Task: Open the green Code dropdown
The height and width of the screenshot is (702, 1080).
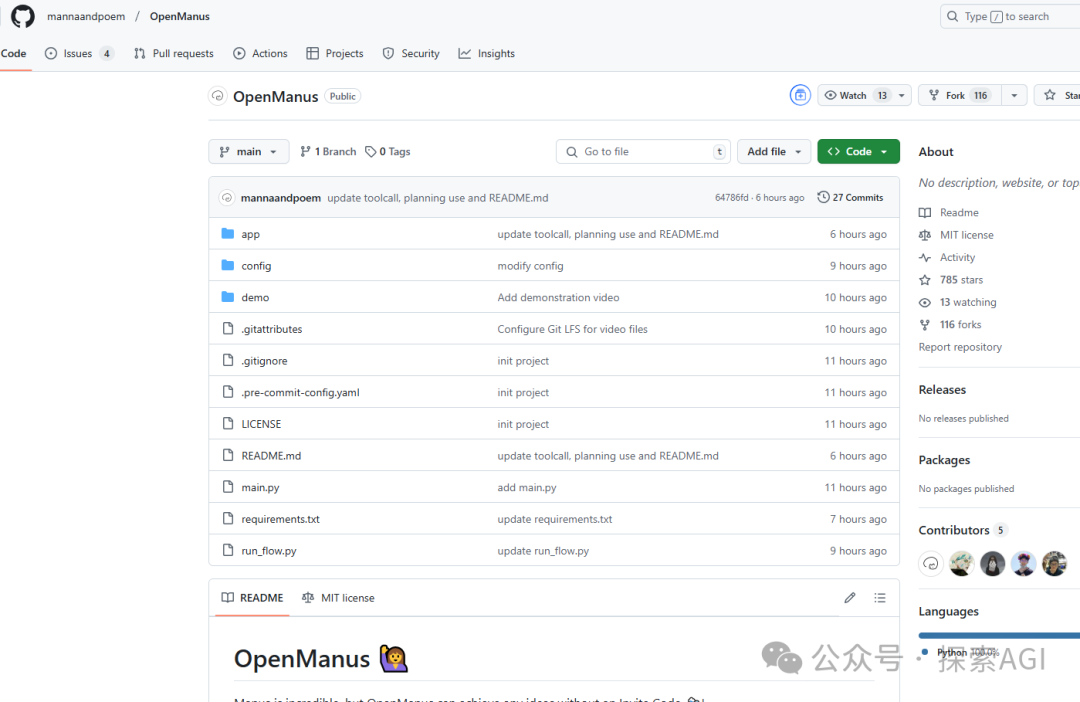Action: point(858,152)
